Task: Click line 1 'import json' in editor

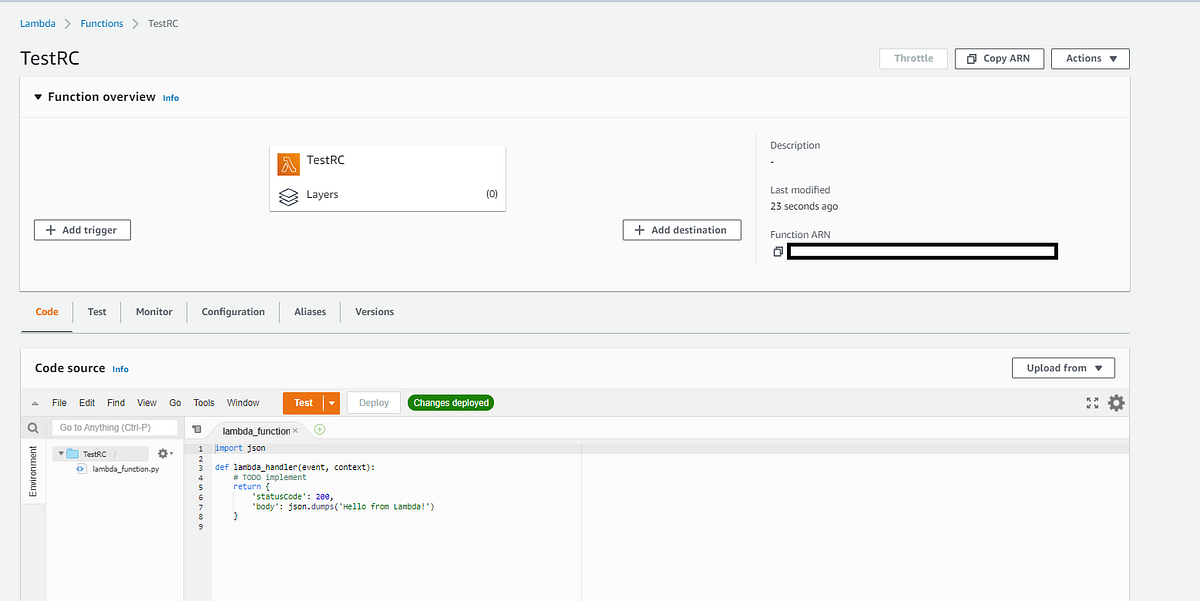Action: (x=240, y=449)
